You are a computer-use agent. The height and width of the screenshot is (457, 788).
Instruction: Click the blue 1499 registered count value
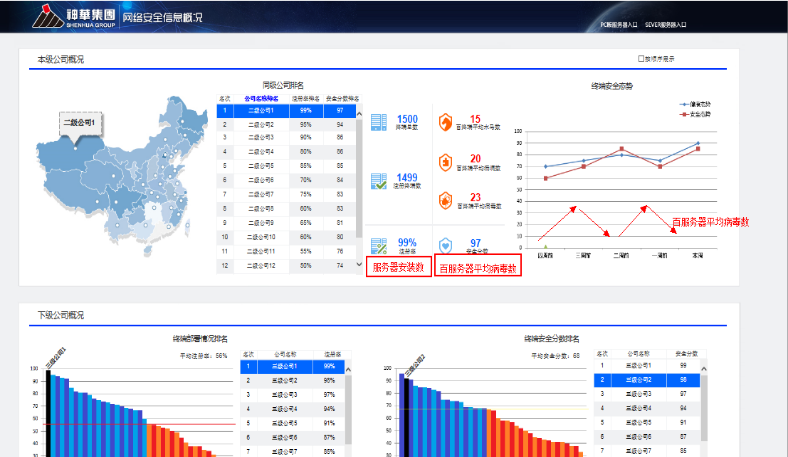point(407,177)
